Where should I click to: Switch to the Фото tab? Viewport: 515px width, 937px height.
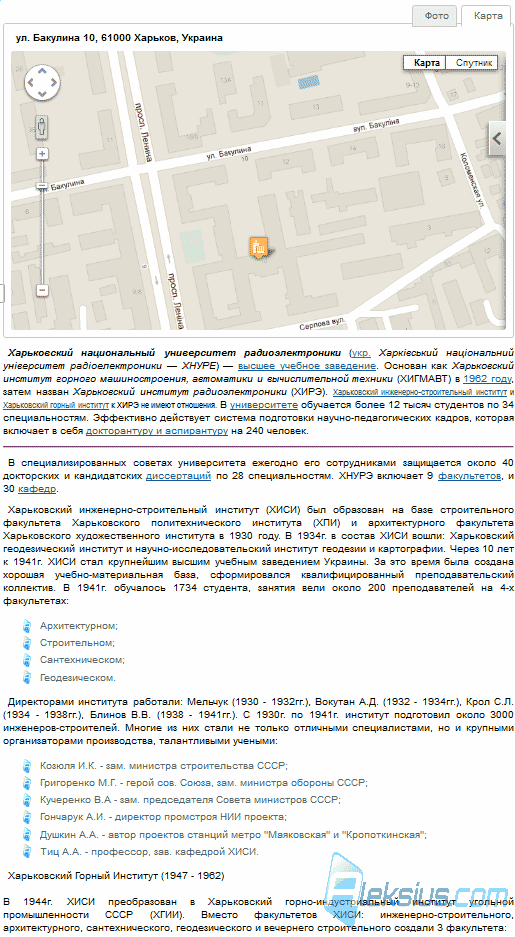(x=436, y=16)
